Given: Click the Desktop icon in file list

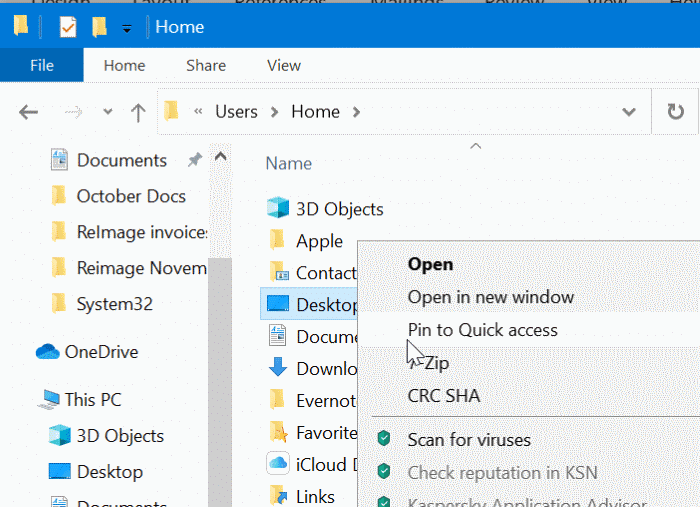Looking at the screenshot, I should point(278,304).
